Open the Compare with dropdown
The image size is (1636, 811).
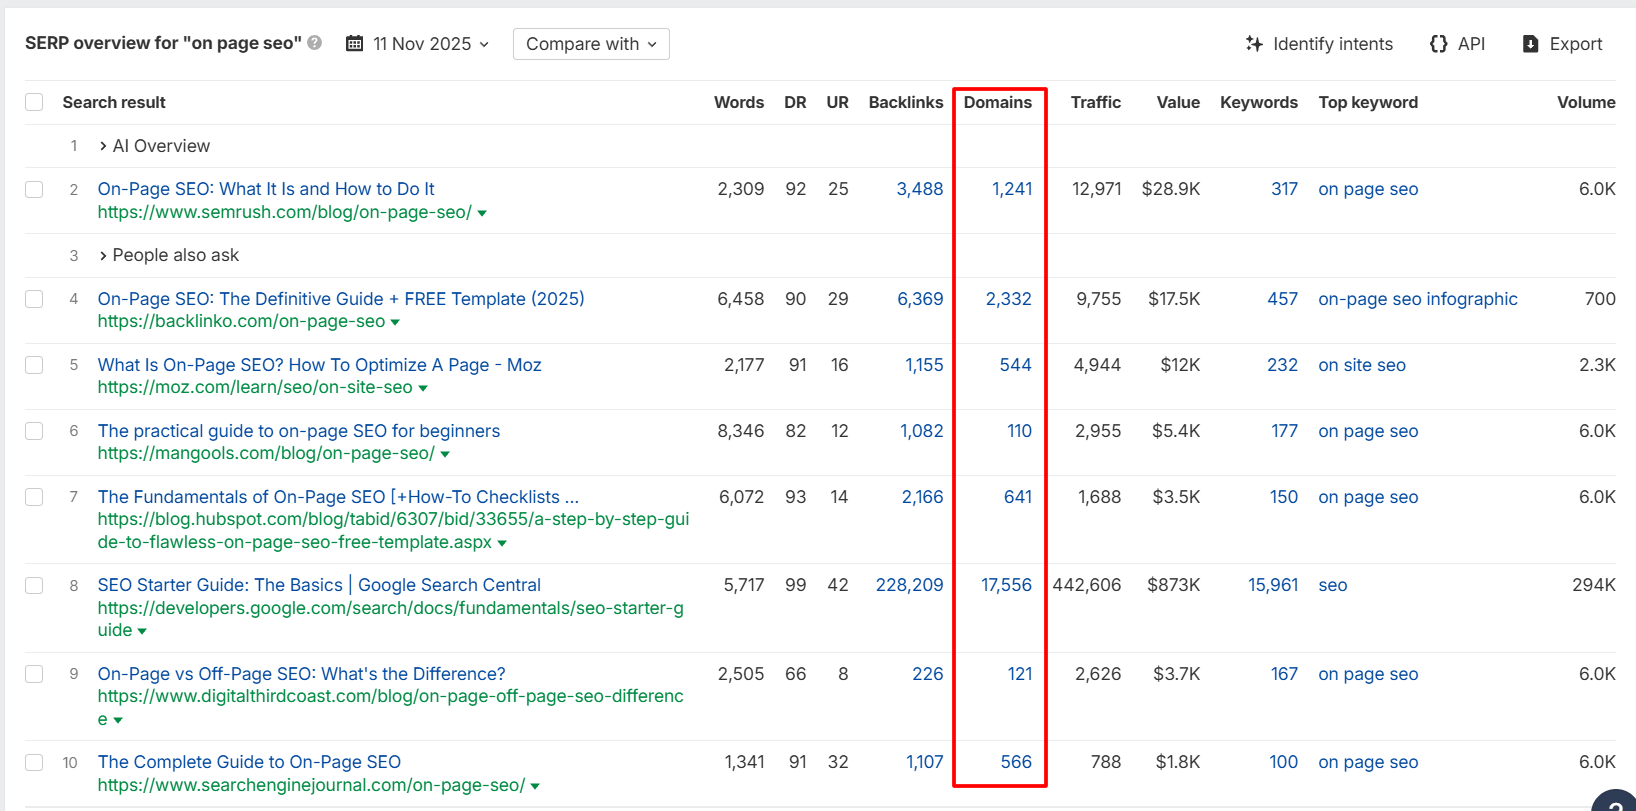[591, 44]
